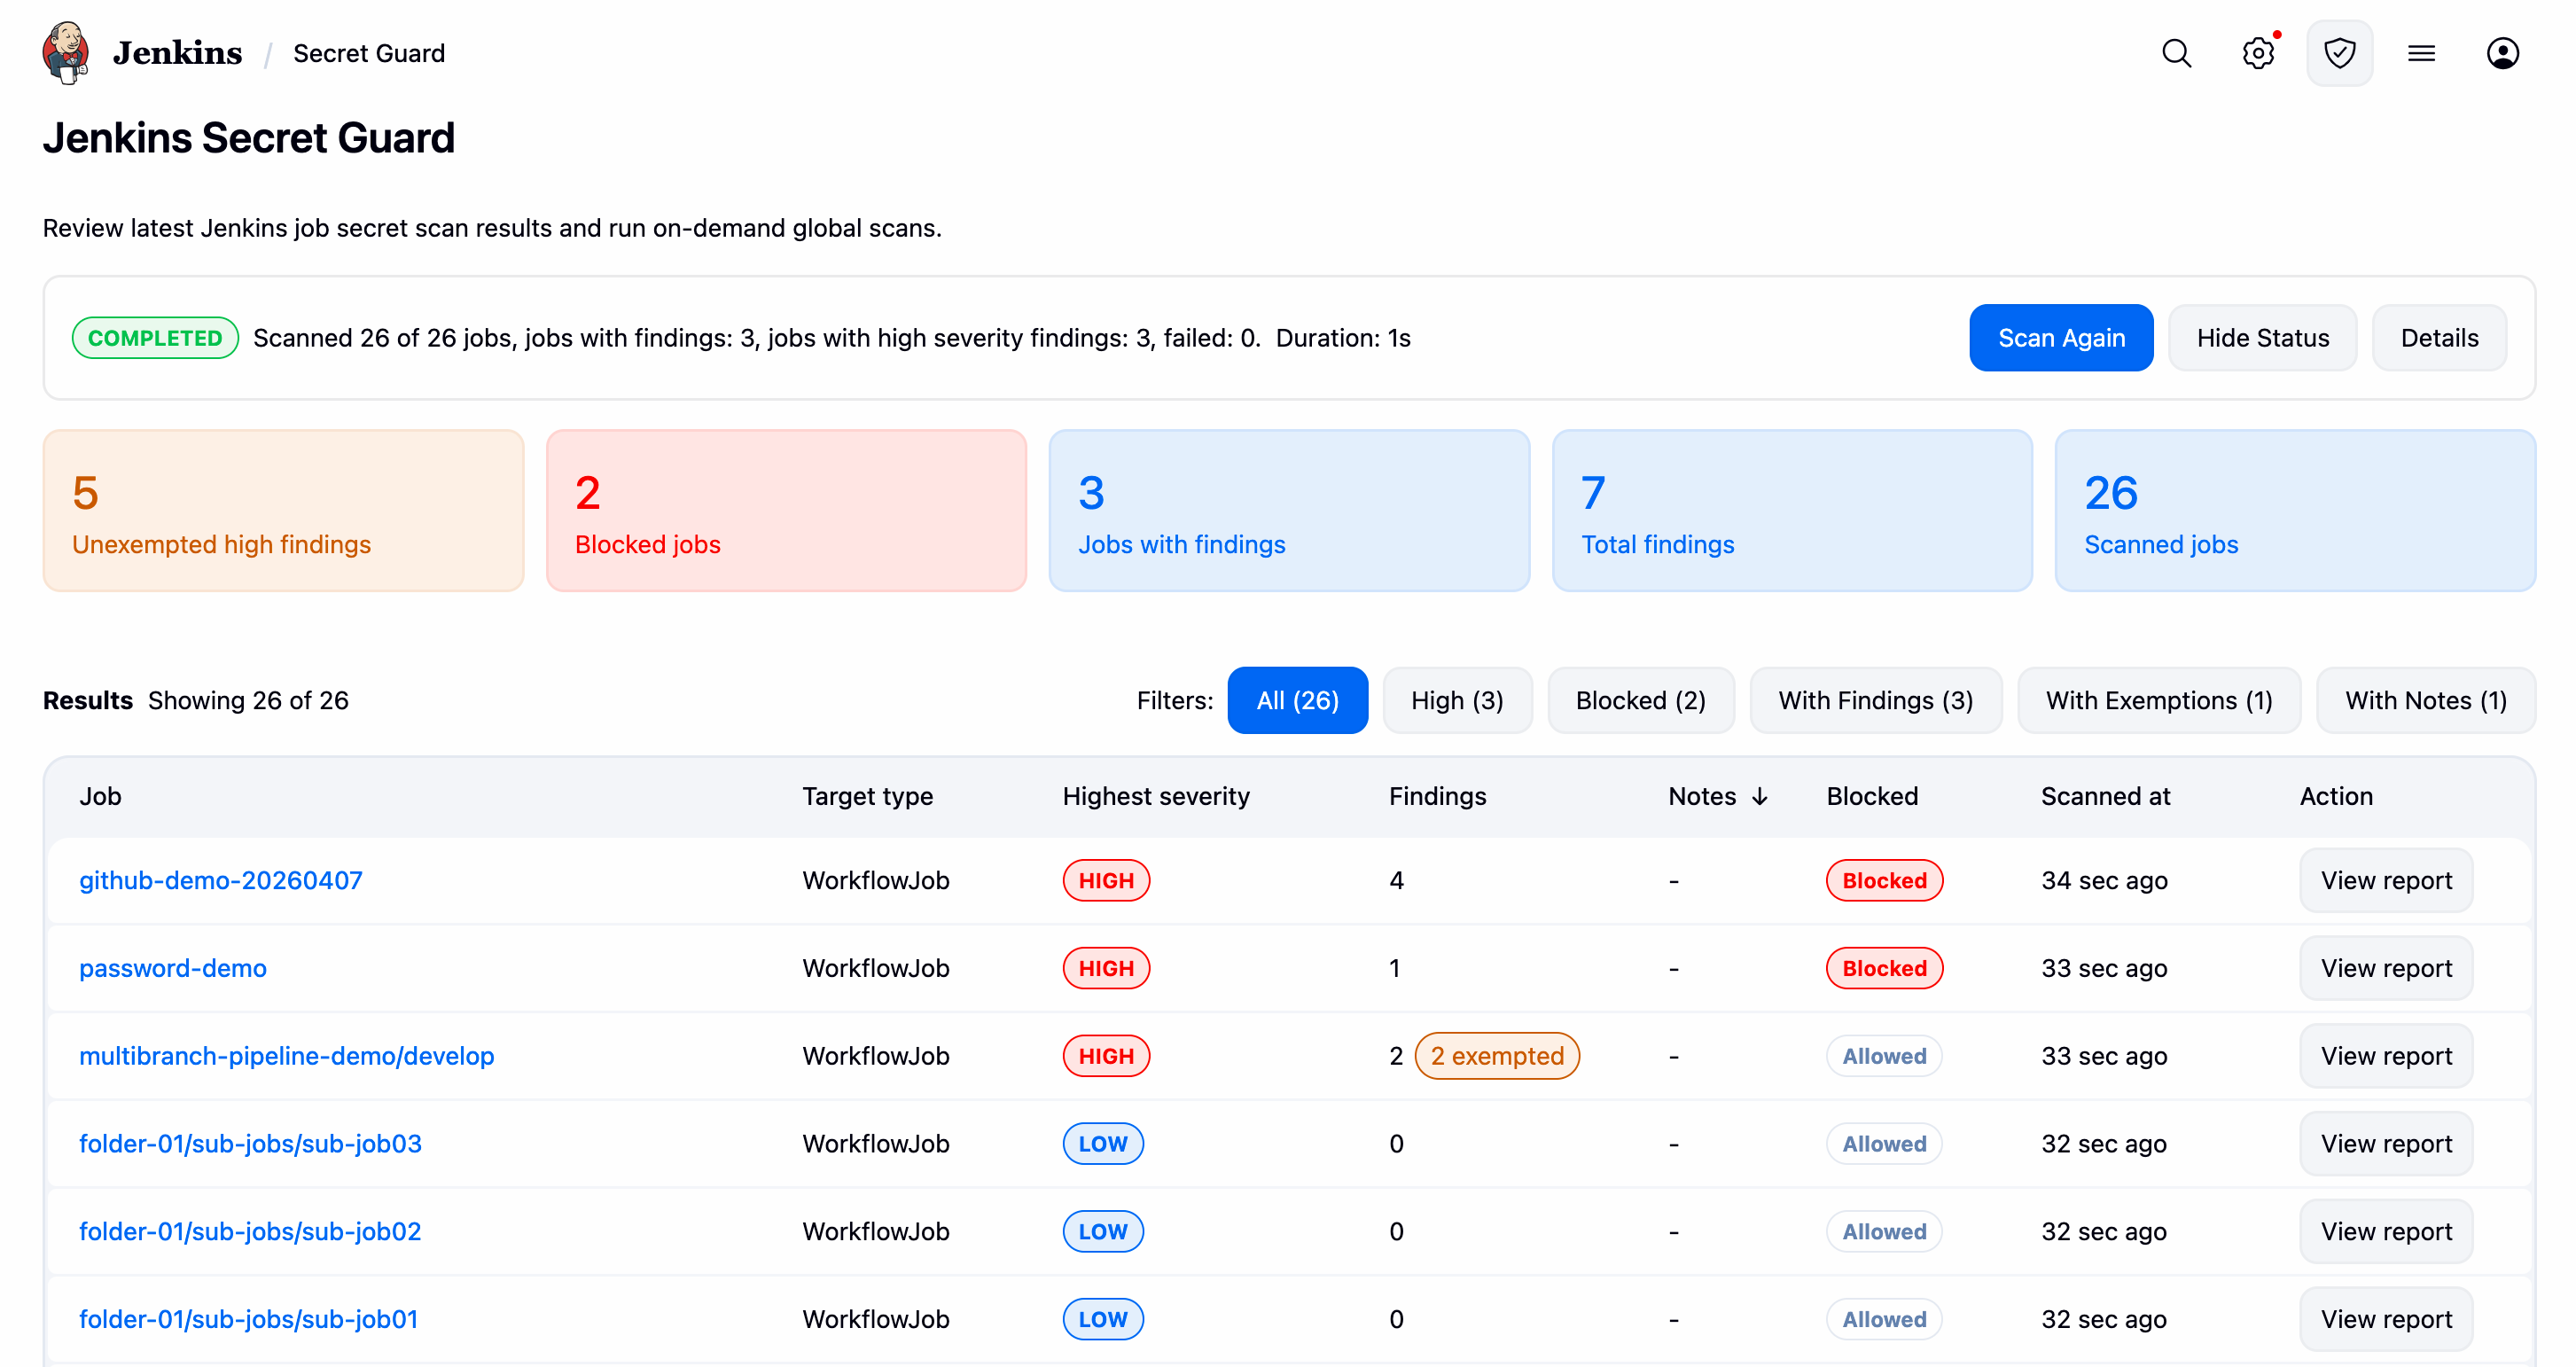Click the Blocked jobs red summary card
Viewport: 2576px width, 1367px height.
pyautogui.click(x=786, y=511)
